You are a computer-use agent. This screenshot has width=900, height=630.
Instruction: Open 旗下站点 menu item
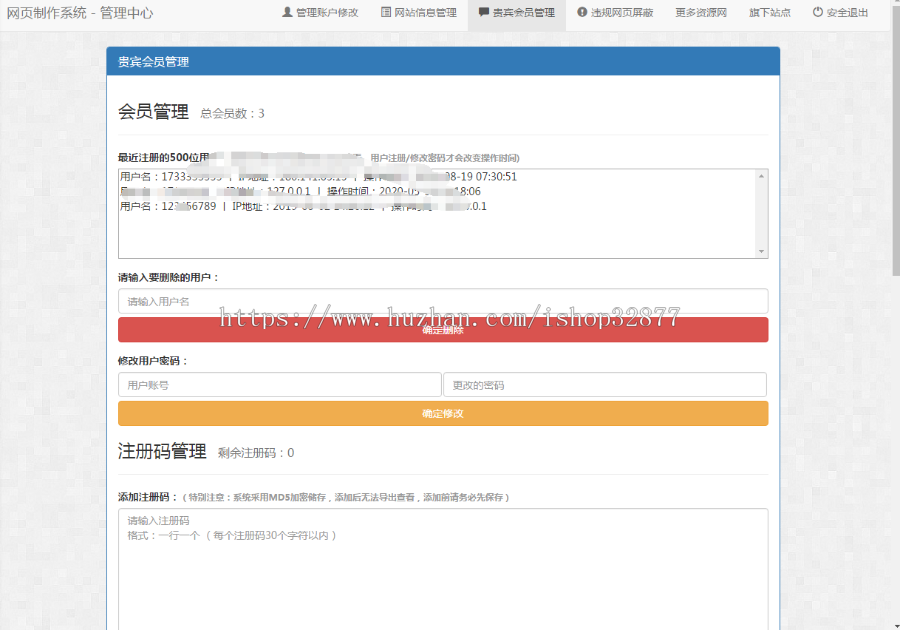coord(770,13)
